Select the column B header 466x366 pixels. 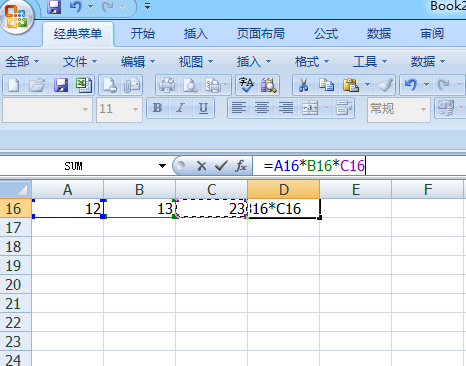tap(139, 189)
